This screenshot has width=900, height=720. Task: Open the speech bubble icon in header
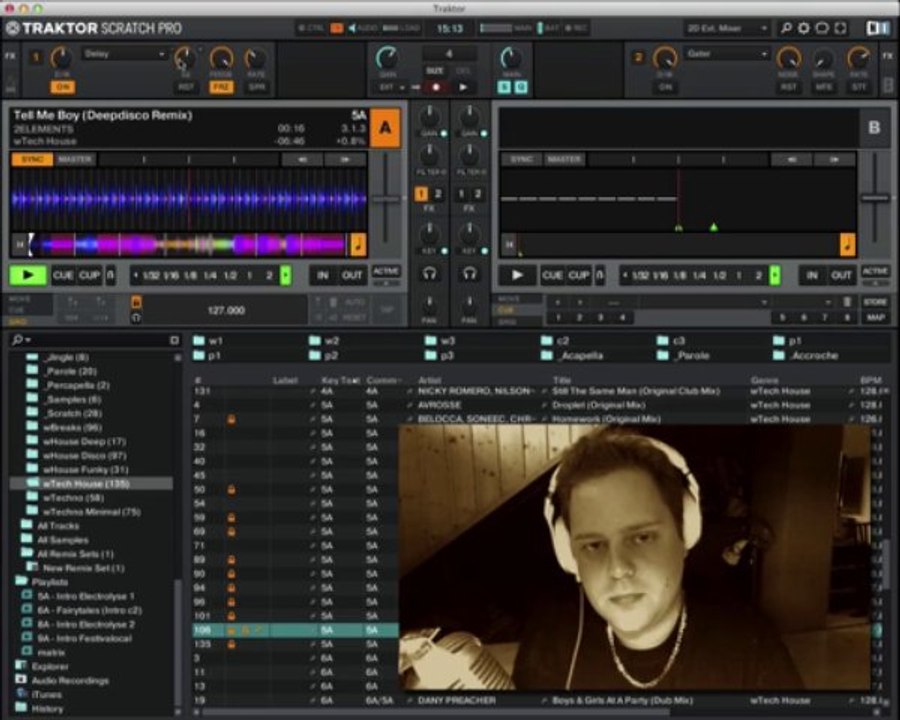[822, 28]
